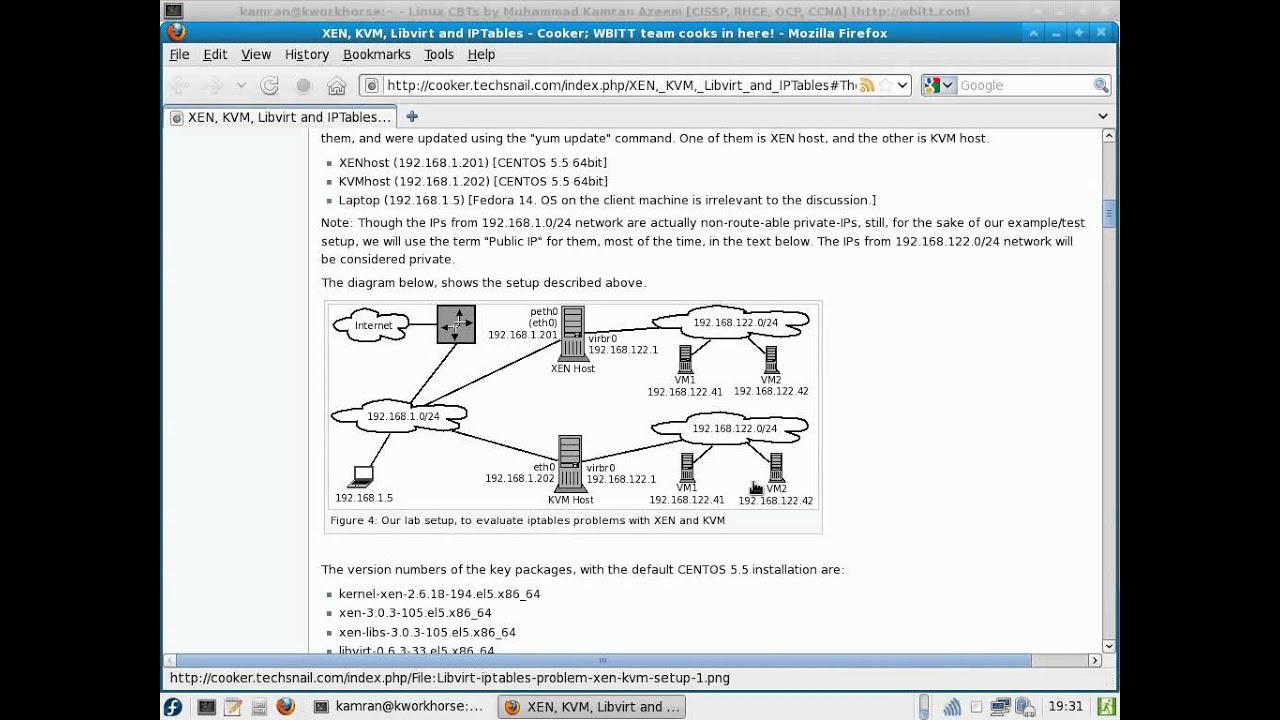Open the back/forward history dropdown arrow
Screen dimensions: 1280x720
241,86
